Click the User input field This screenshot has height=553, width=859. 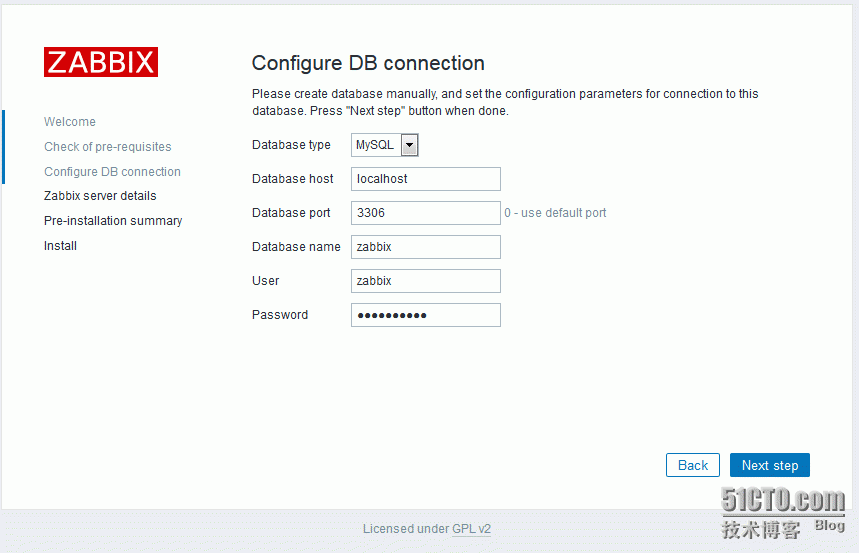pyautogui.click(x=426, y=281)
